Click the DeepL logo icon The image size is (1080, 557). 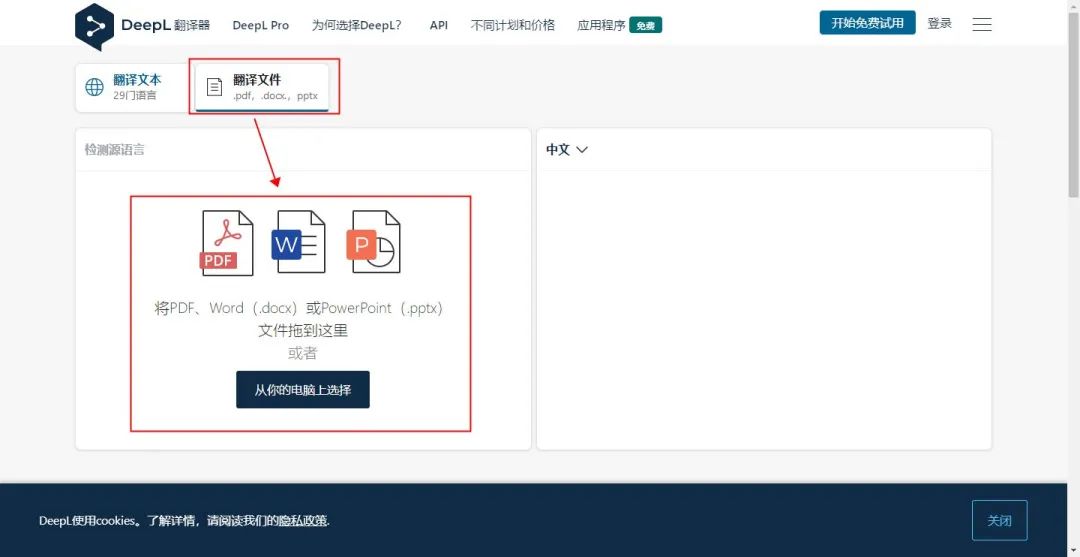coord(94,26)
